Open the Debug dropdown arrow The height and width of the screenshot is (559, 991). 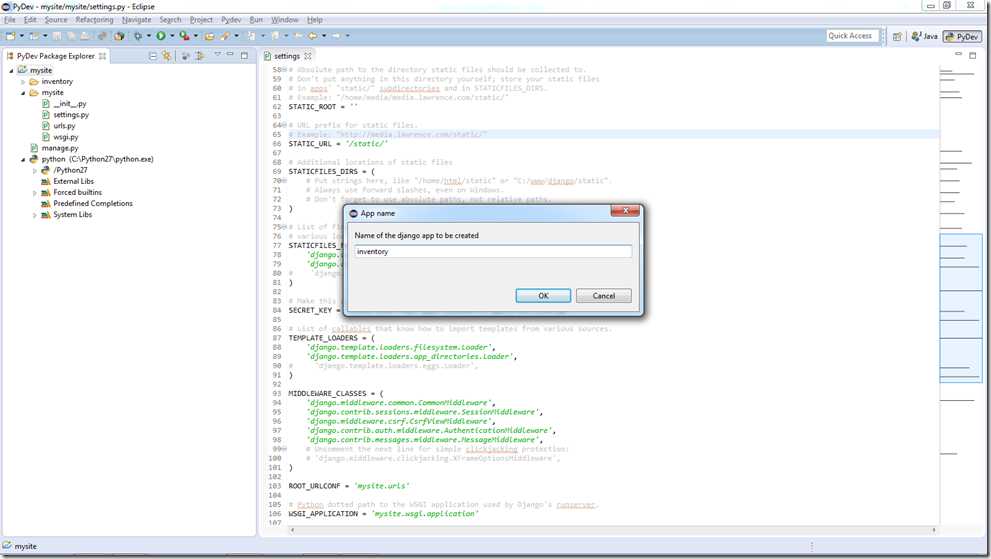tap(149, 36)
